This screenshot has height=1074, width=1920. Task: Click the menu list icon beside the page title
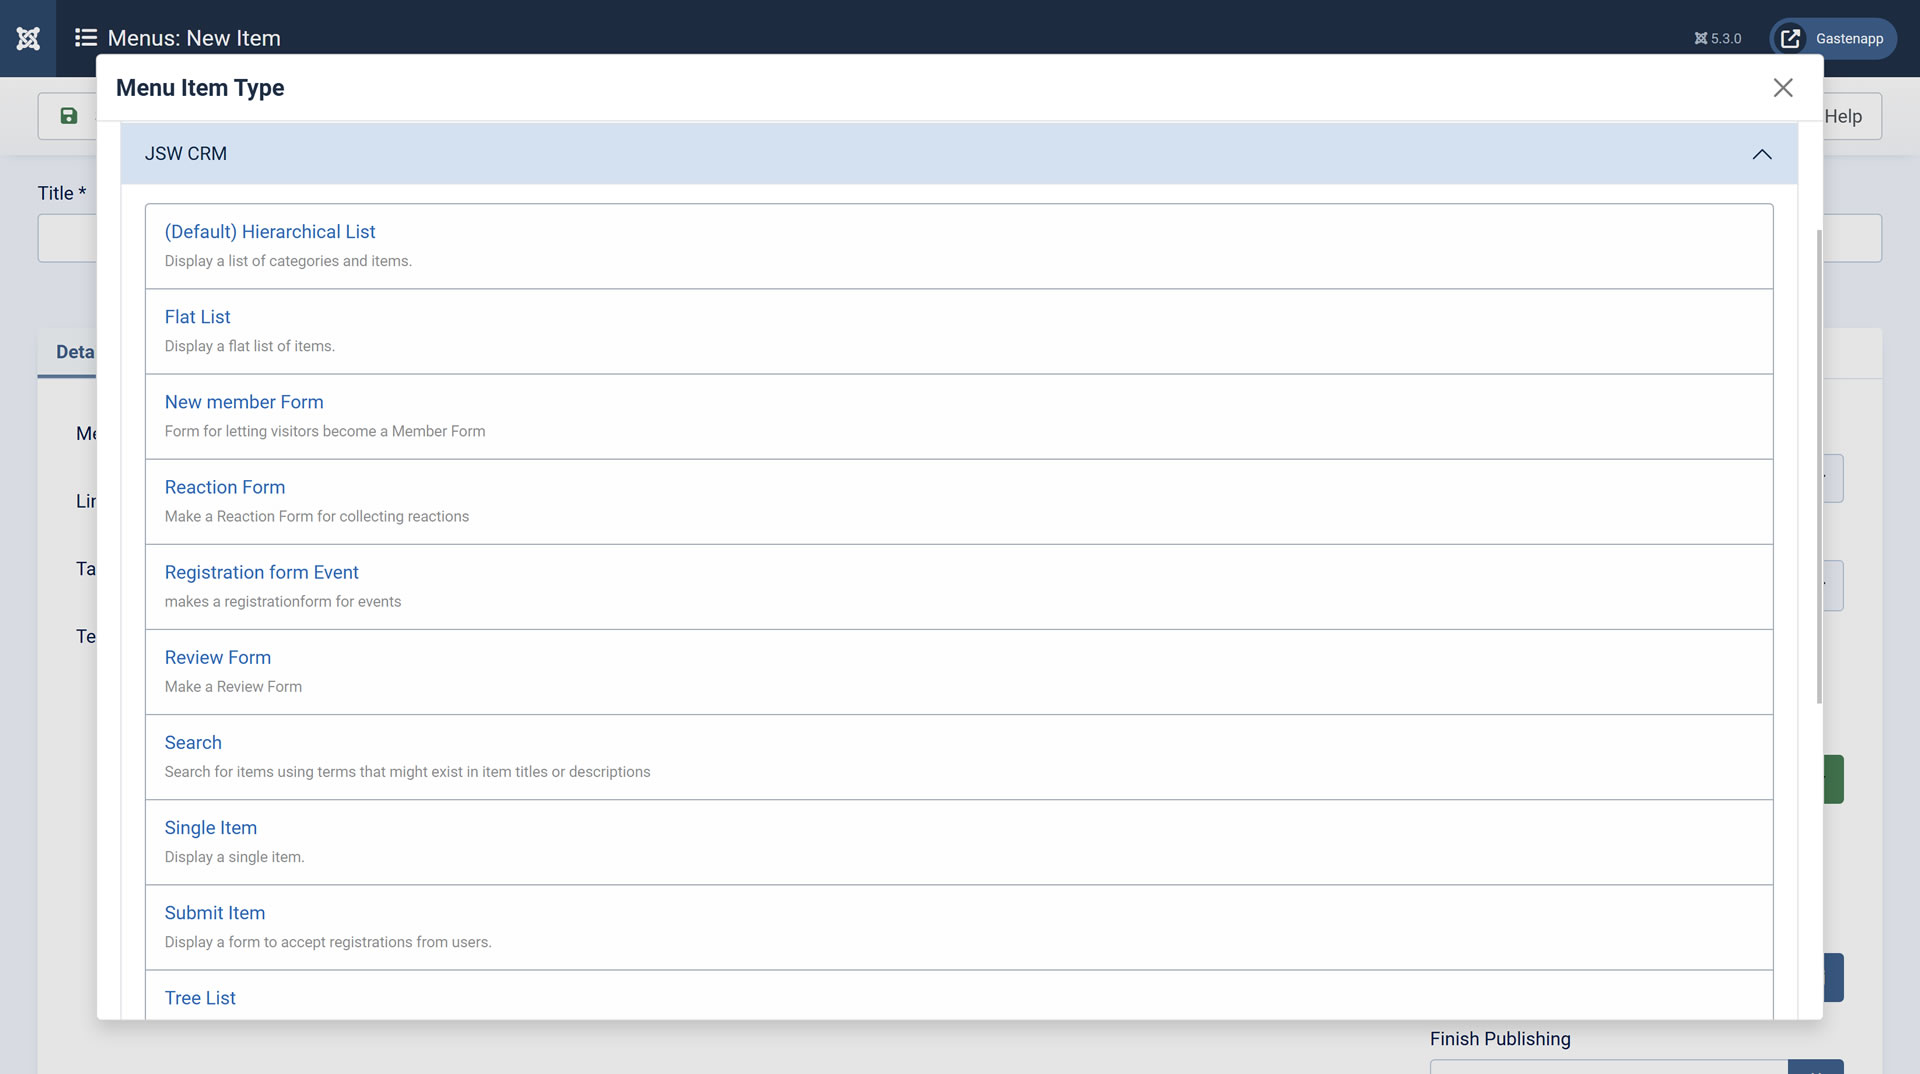point(86,38)
